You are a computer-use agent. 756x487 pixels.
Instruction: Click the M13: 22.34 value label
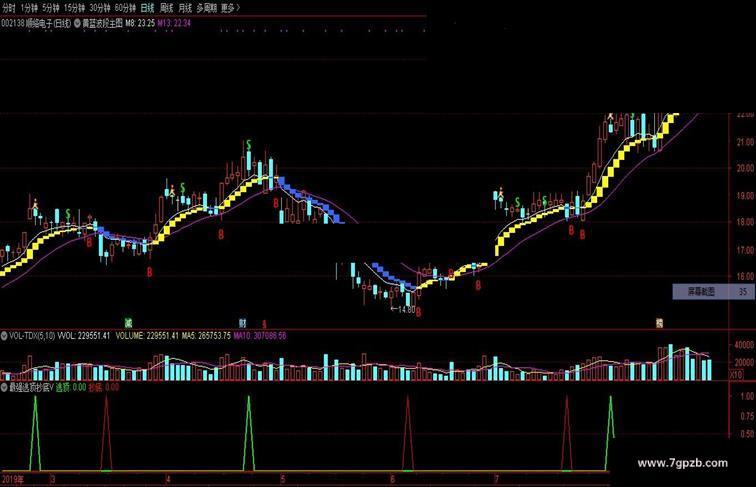click(x=174, y=23)
